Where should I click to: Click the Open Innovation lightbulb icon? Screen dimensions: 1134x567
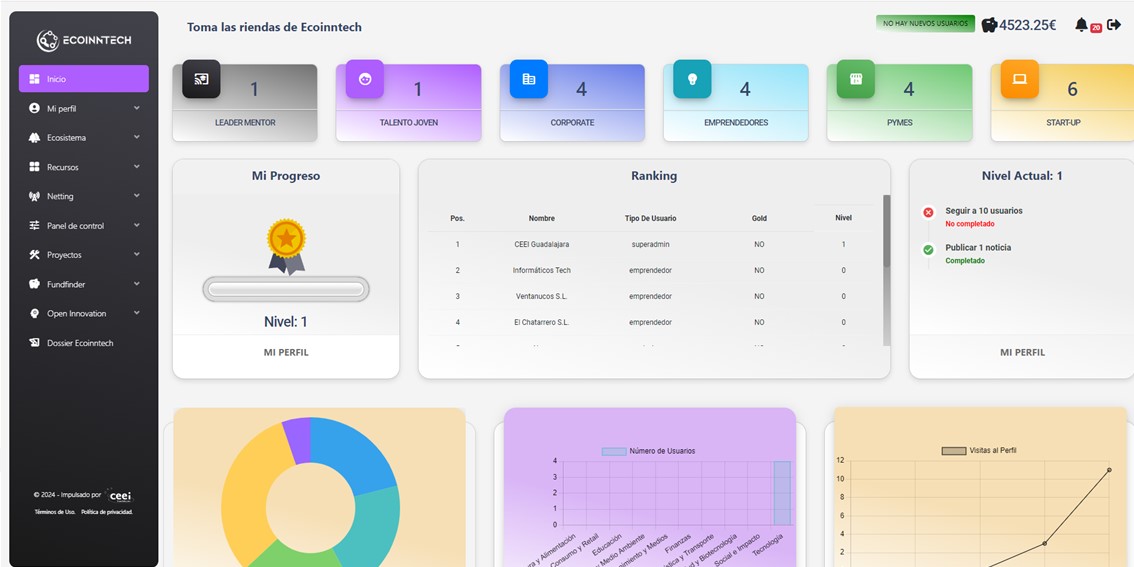[x=34, y=313]
